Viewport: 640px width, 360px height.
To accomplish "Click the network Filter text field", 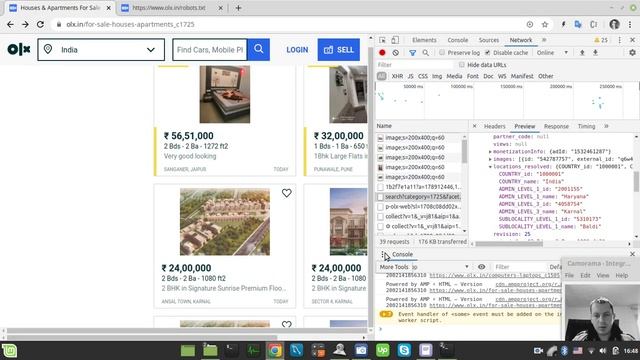I will [x=414, y=65].
